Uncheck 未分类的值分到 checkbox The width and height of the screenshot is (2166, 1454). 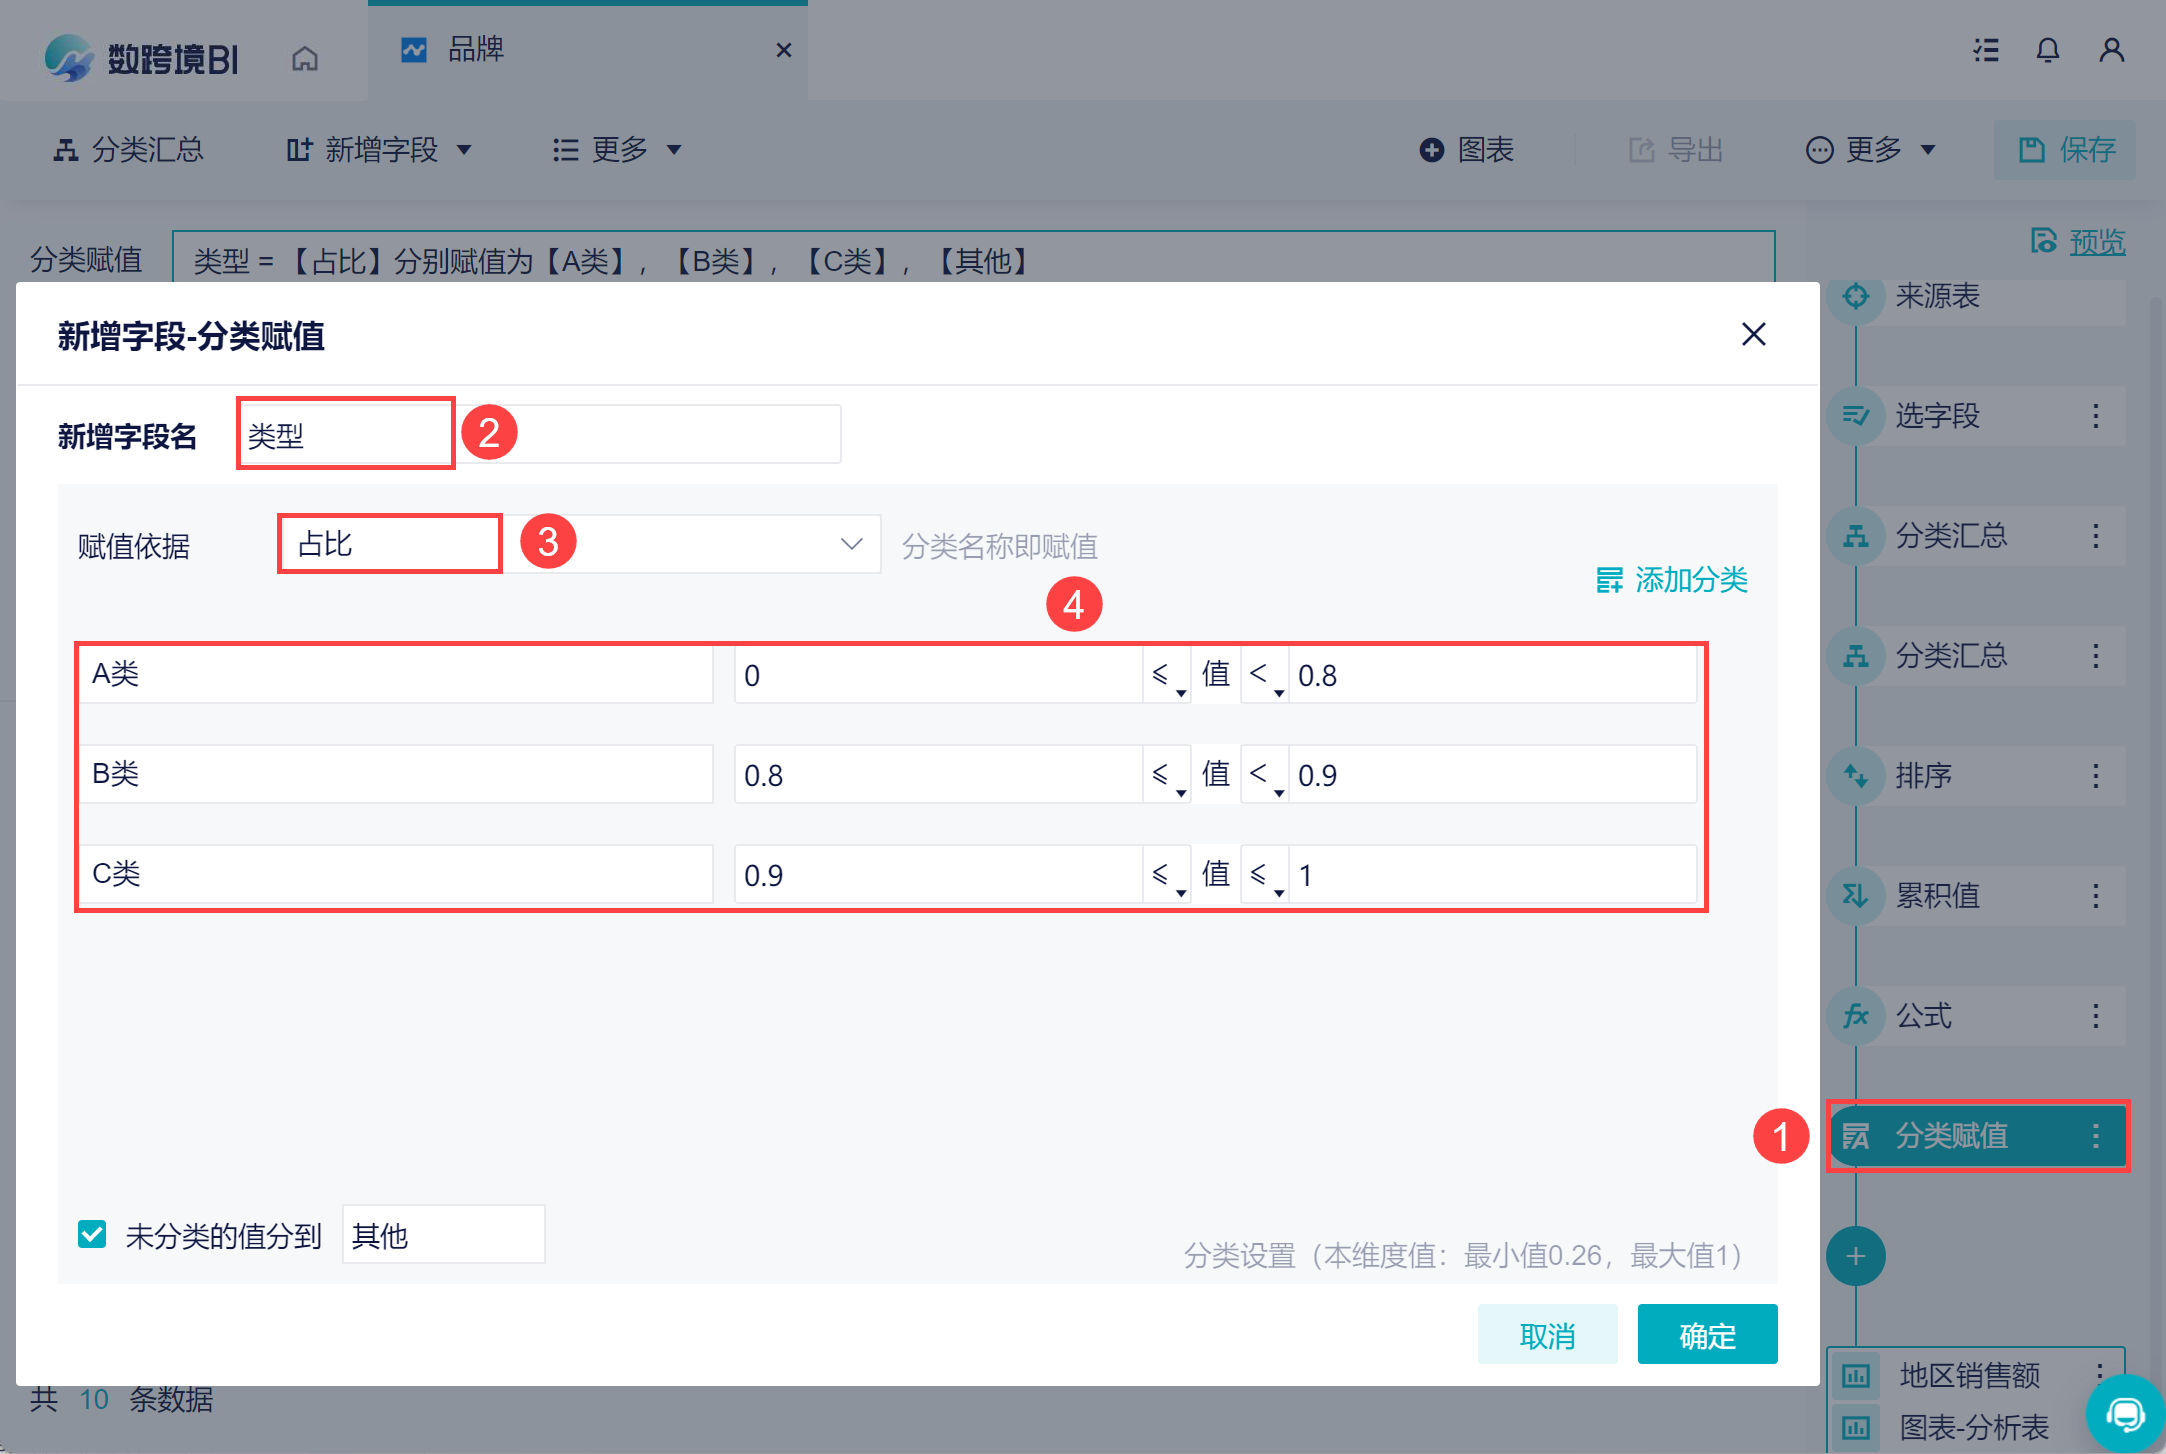pos(92,1235)
